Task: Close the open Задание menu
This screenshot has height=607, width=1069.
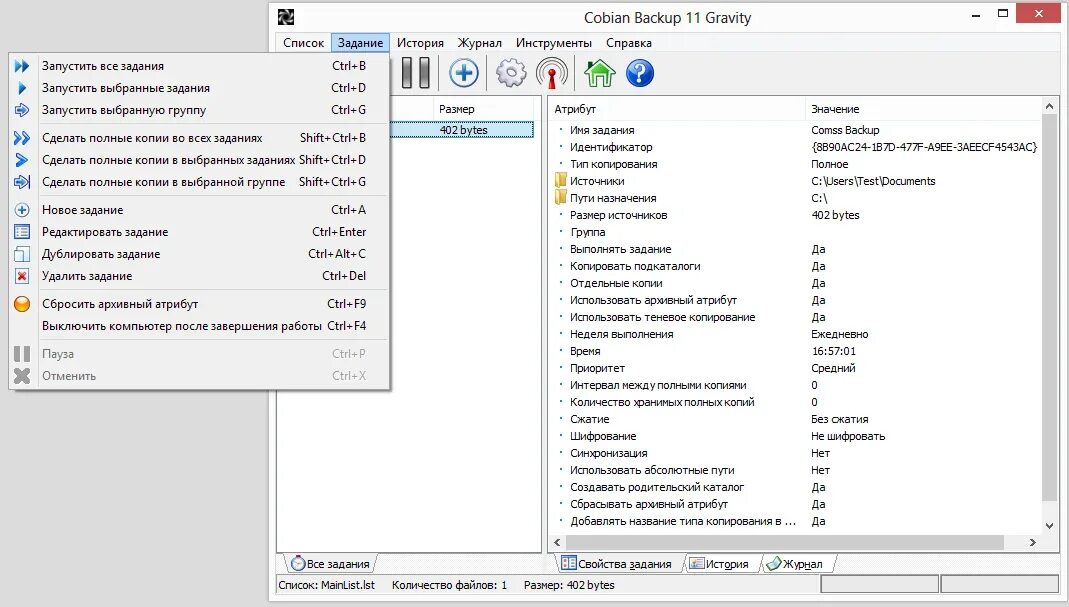Action: coord(361,42)
